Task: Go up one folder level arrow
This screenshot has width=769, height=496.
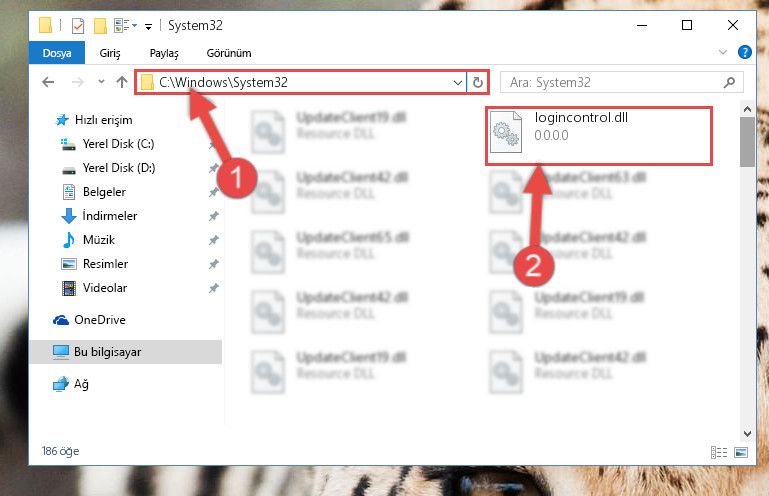Action: coord(122,82)
